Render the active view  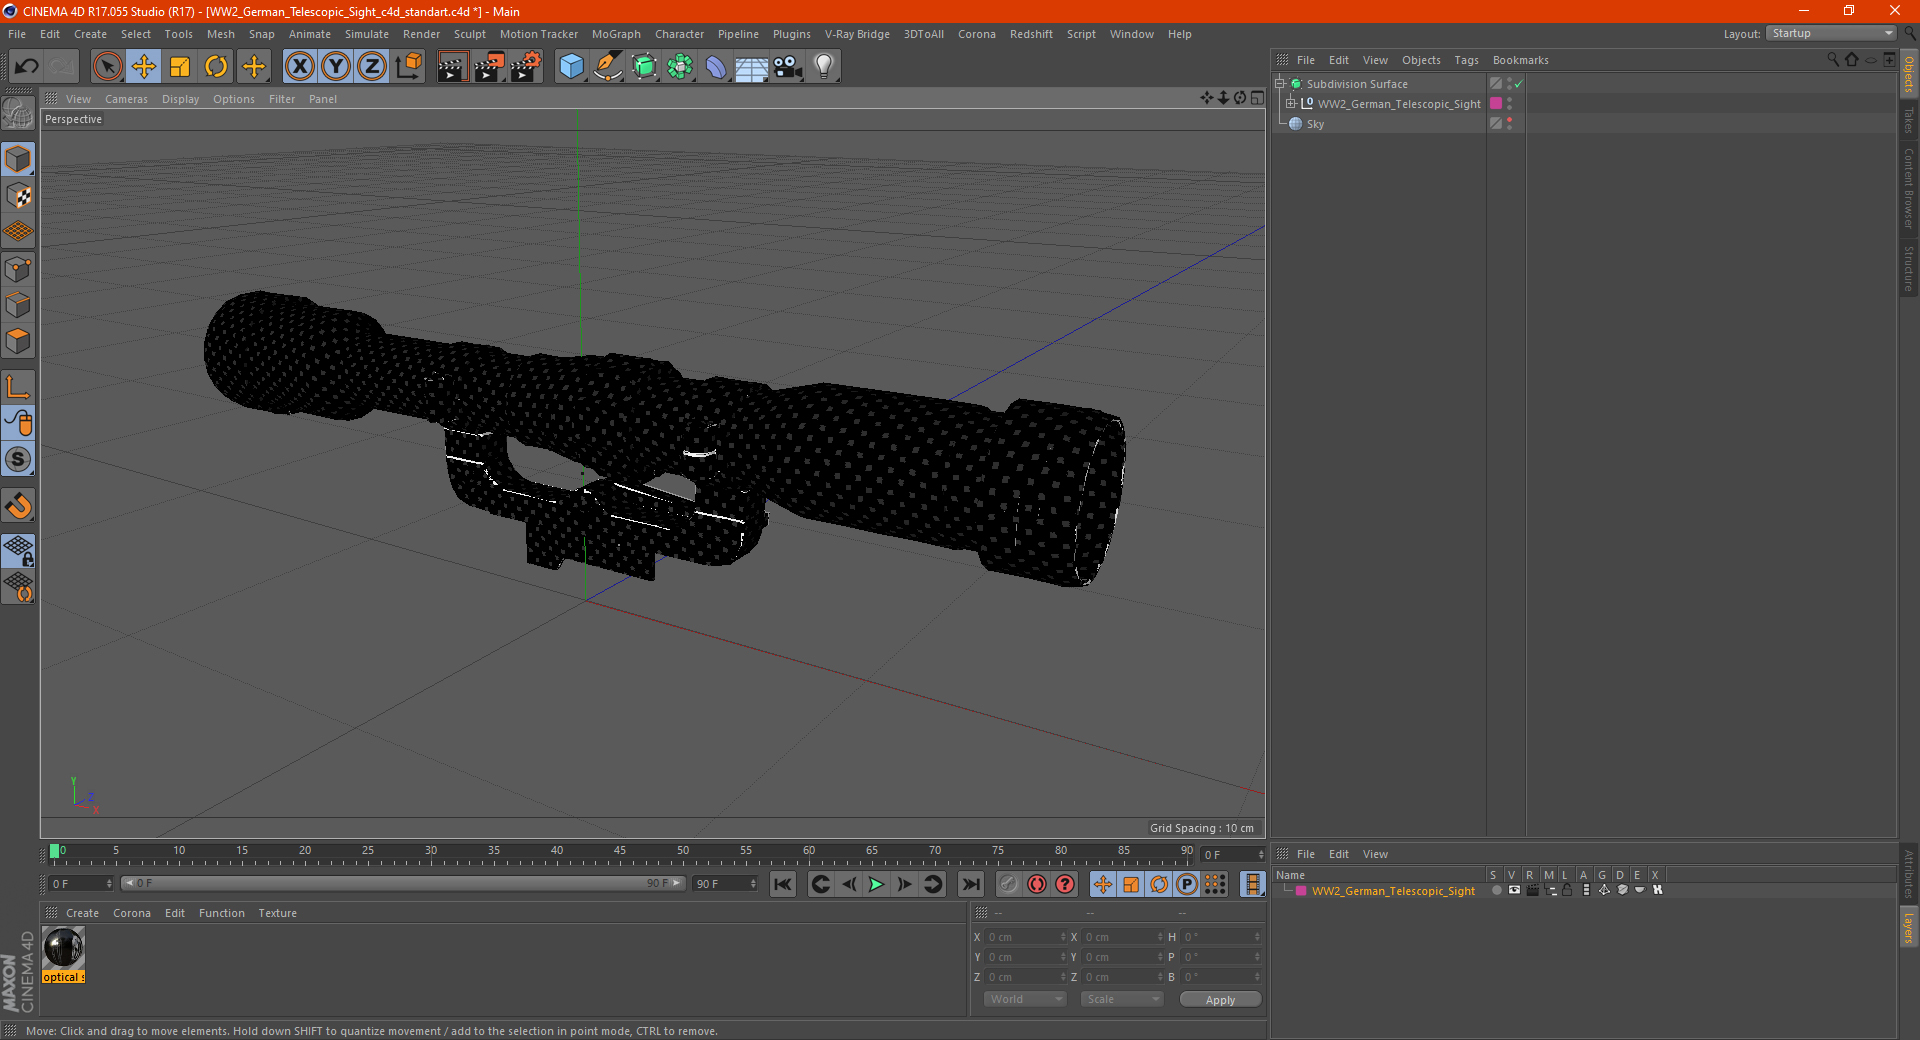[x=452, y=67]
